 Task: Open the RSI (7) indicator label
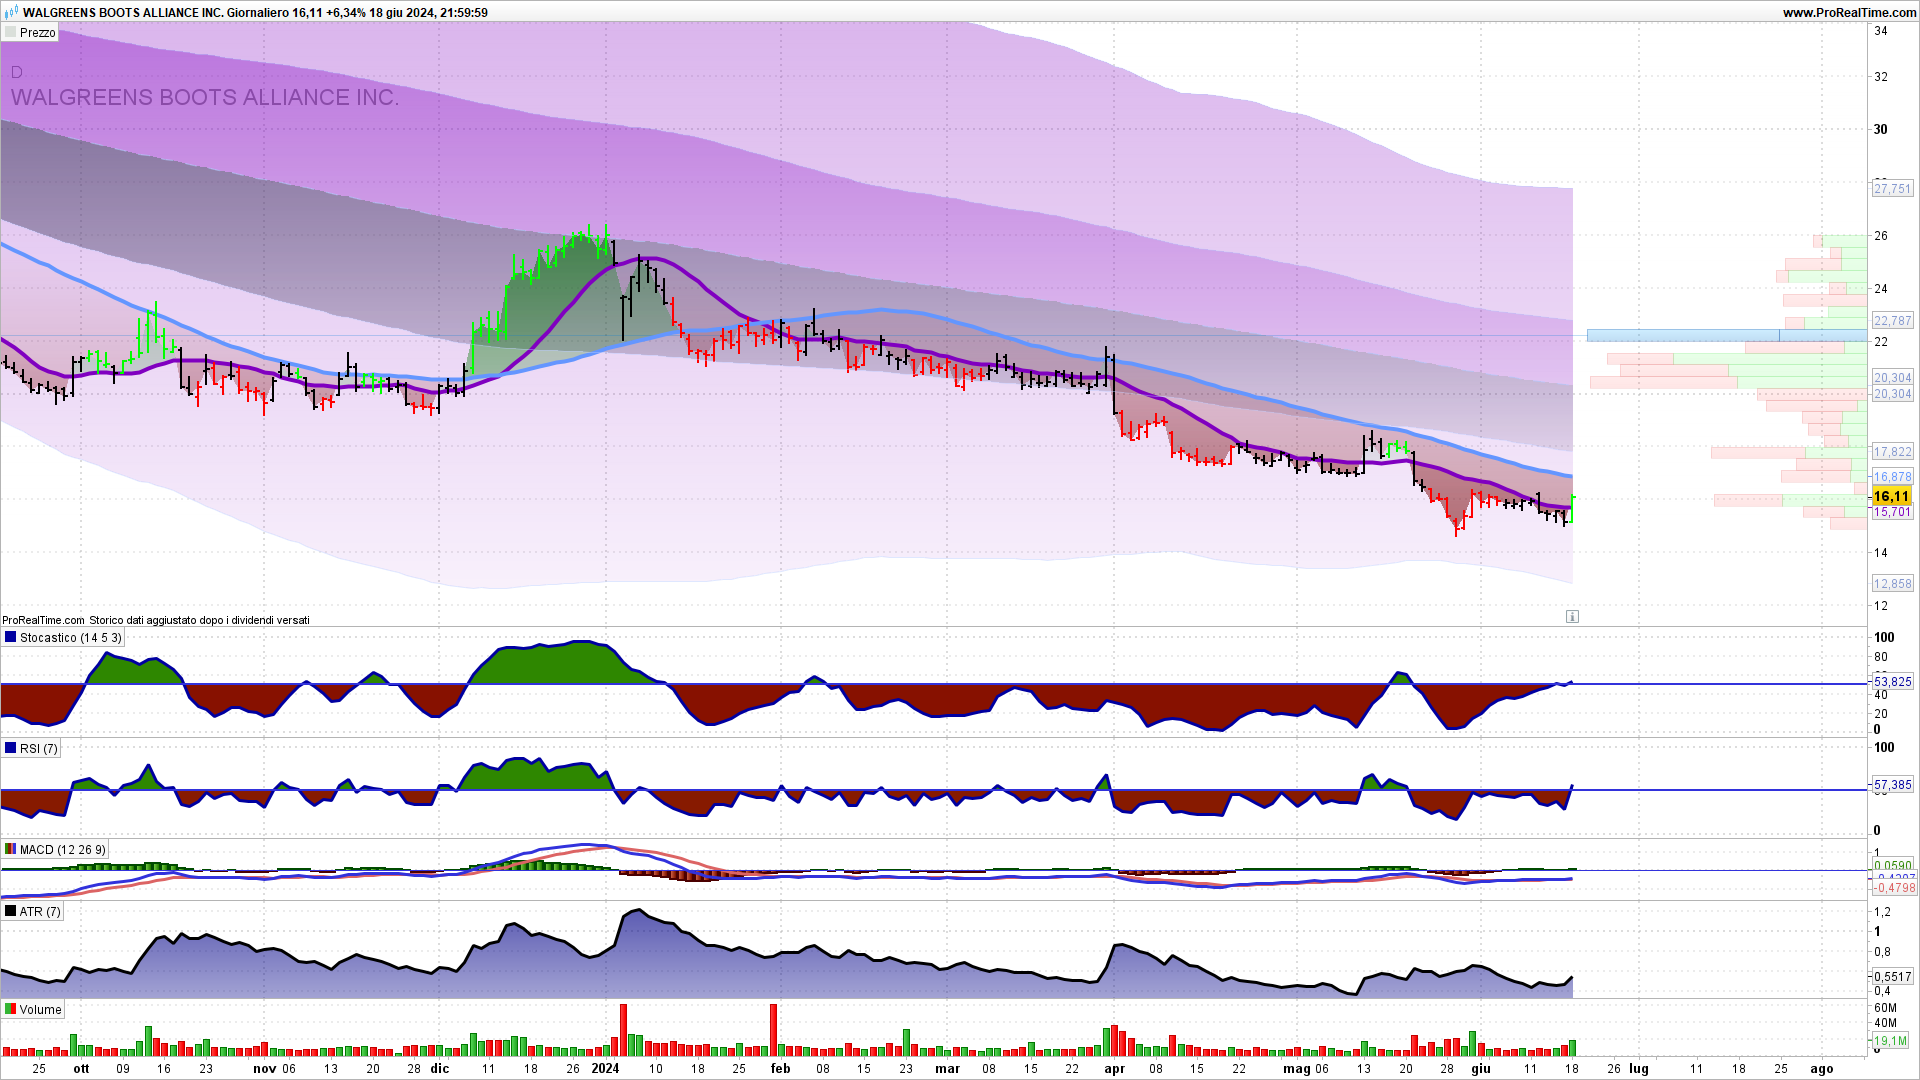(38, 748)
